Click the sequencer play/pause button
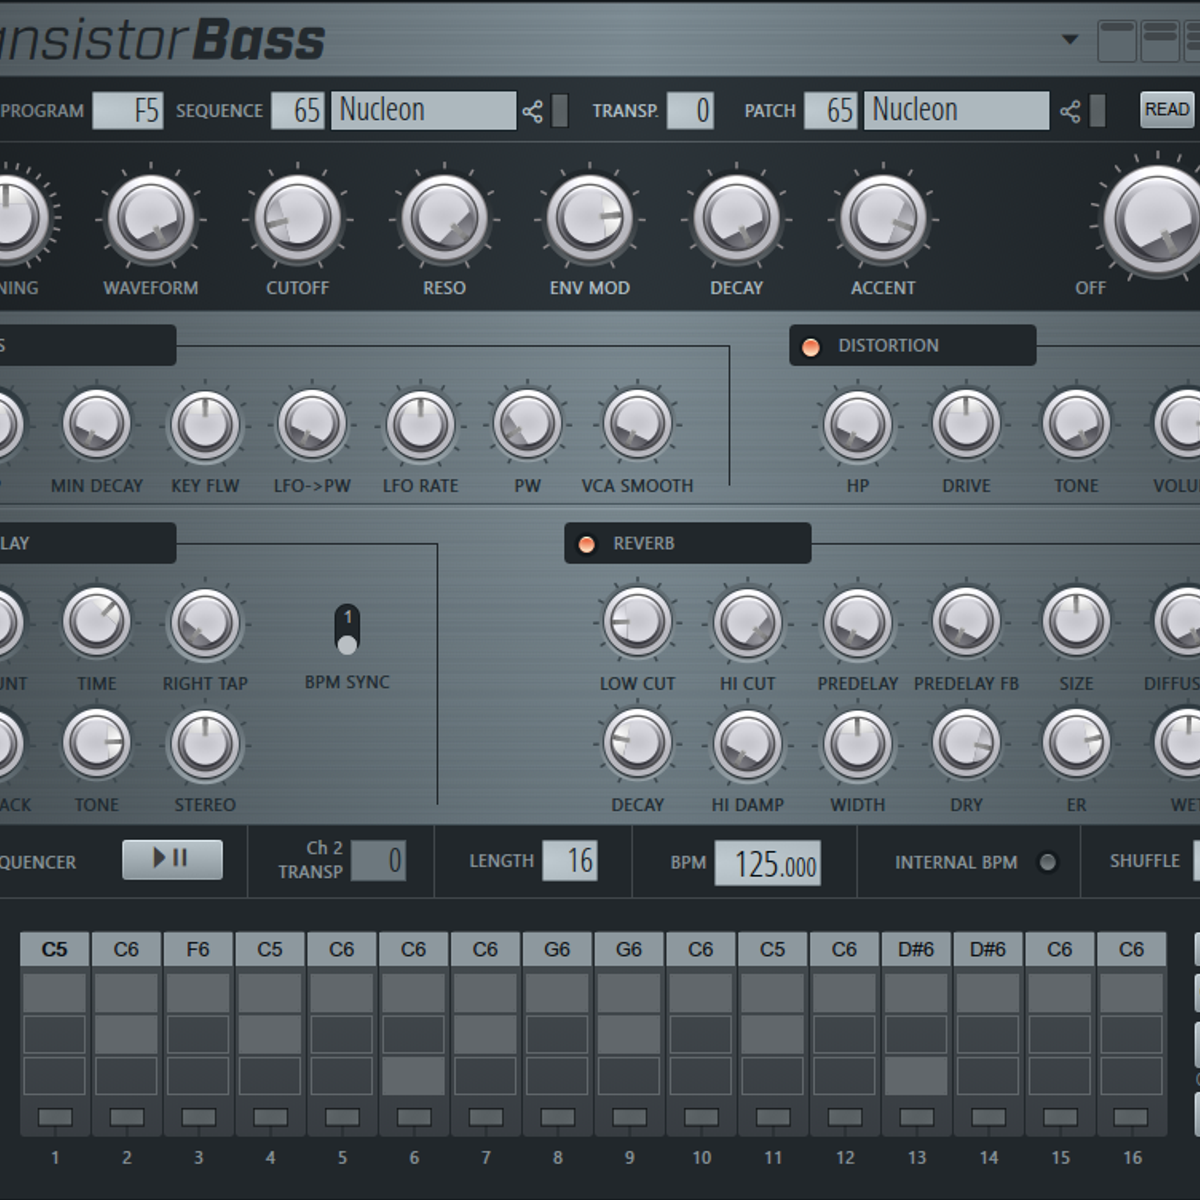Screen dimensions: 1200x1200 coord(172,859)
